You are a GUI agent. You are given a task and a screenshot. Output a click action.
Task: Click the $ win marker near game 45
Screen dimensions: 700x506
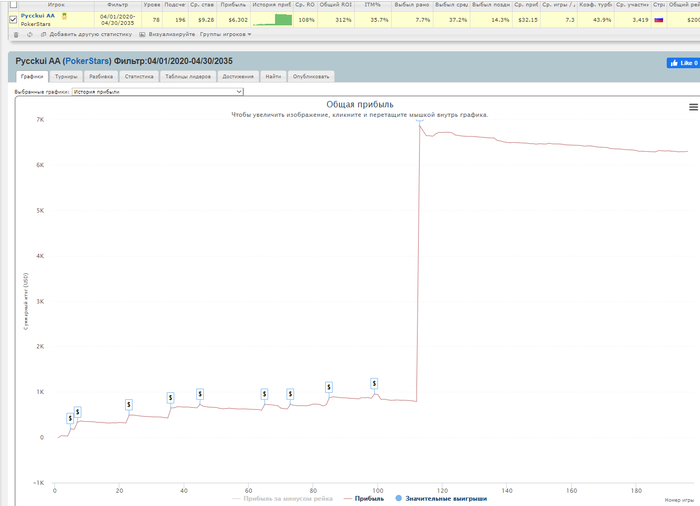click(200, 394)
